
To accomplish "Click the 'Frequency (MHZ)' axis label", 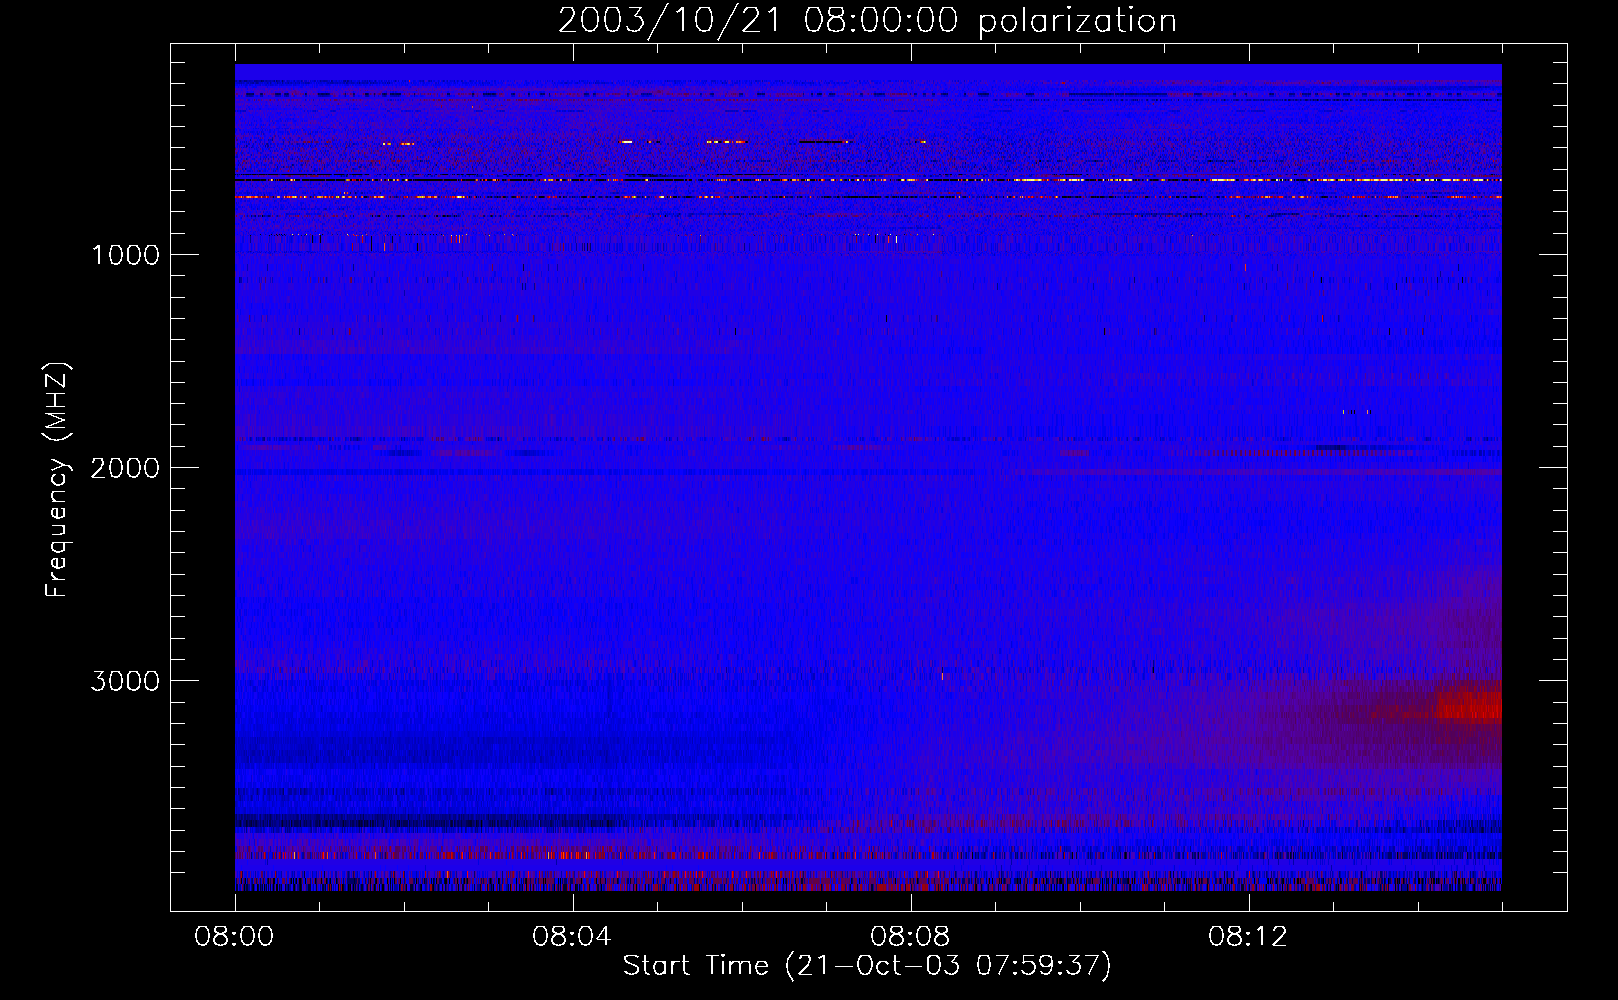I will [57, 480].
